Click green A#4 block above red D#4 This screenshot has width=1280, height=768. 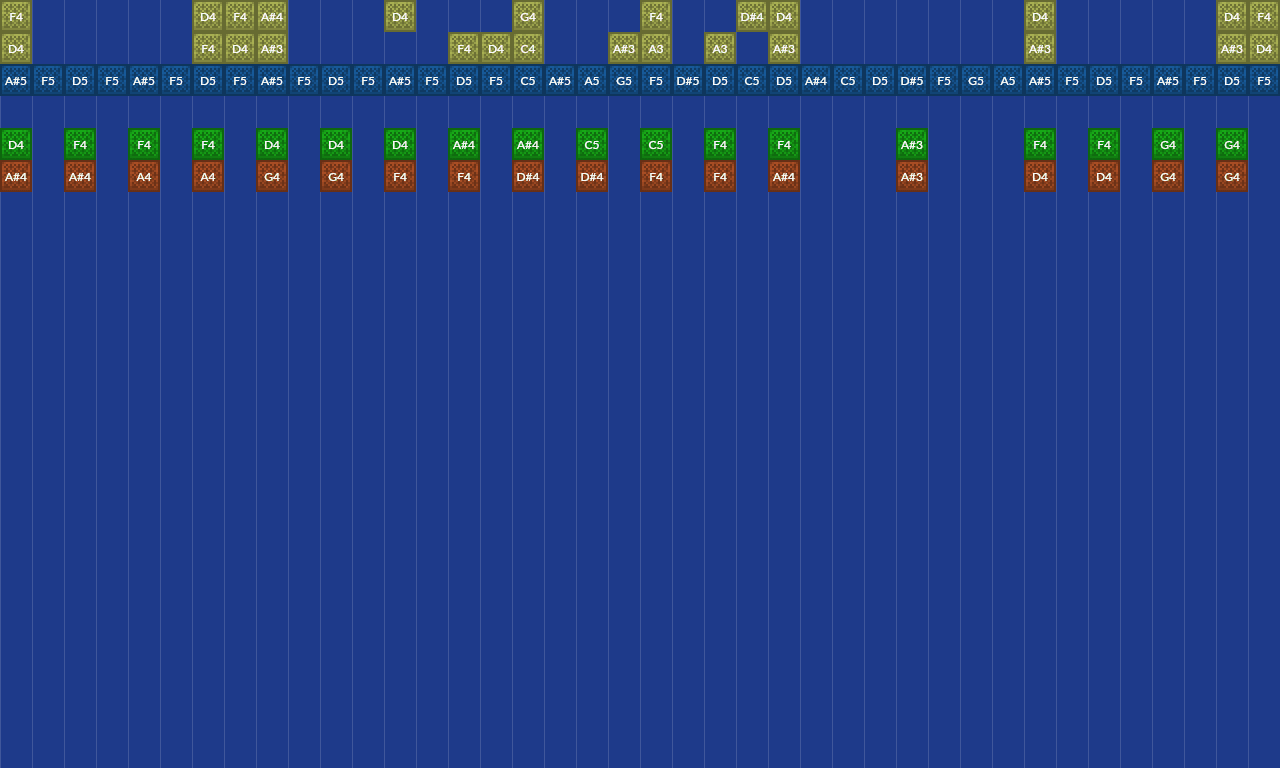pos(528,144)
